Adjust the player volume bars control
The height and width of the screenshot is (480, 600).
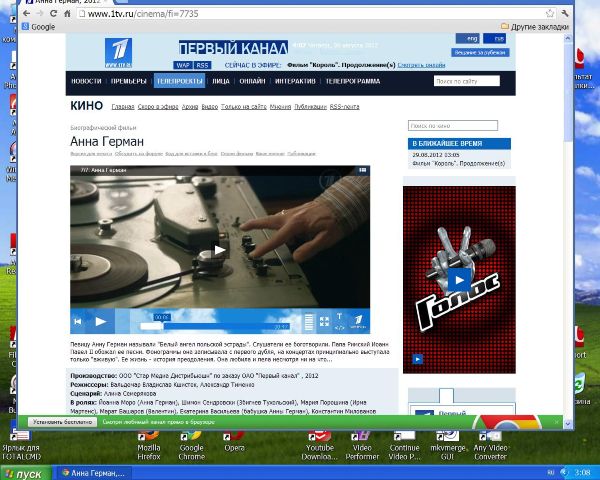pos(309,322)
